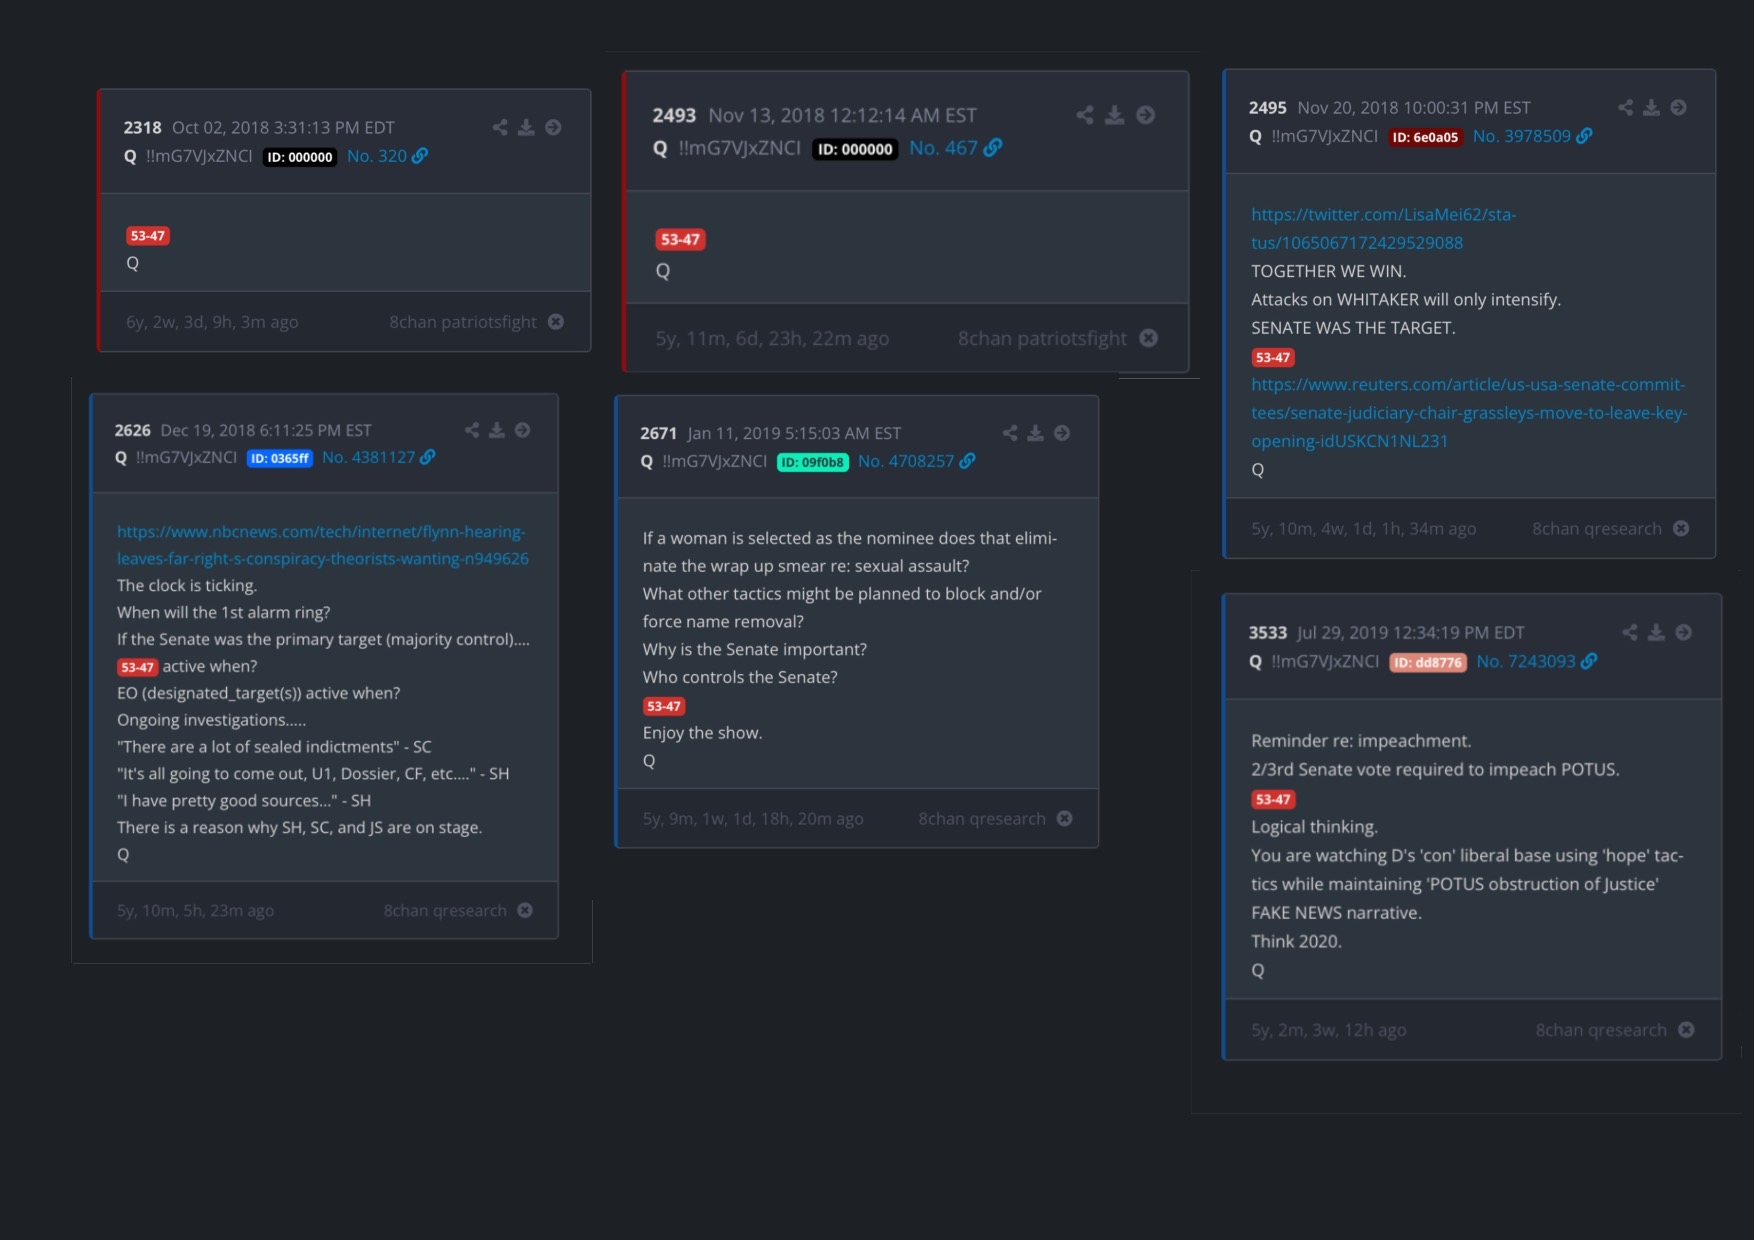Image resolution: width=1754 pixels, height=1240 pixels.
Task: Open link No. 4381127
Action: click(378, 457)
